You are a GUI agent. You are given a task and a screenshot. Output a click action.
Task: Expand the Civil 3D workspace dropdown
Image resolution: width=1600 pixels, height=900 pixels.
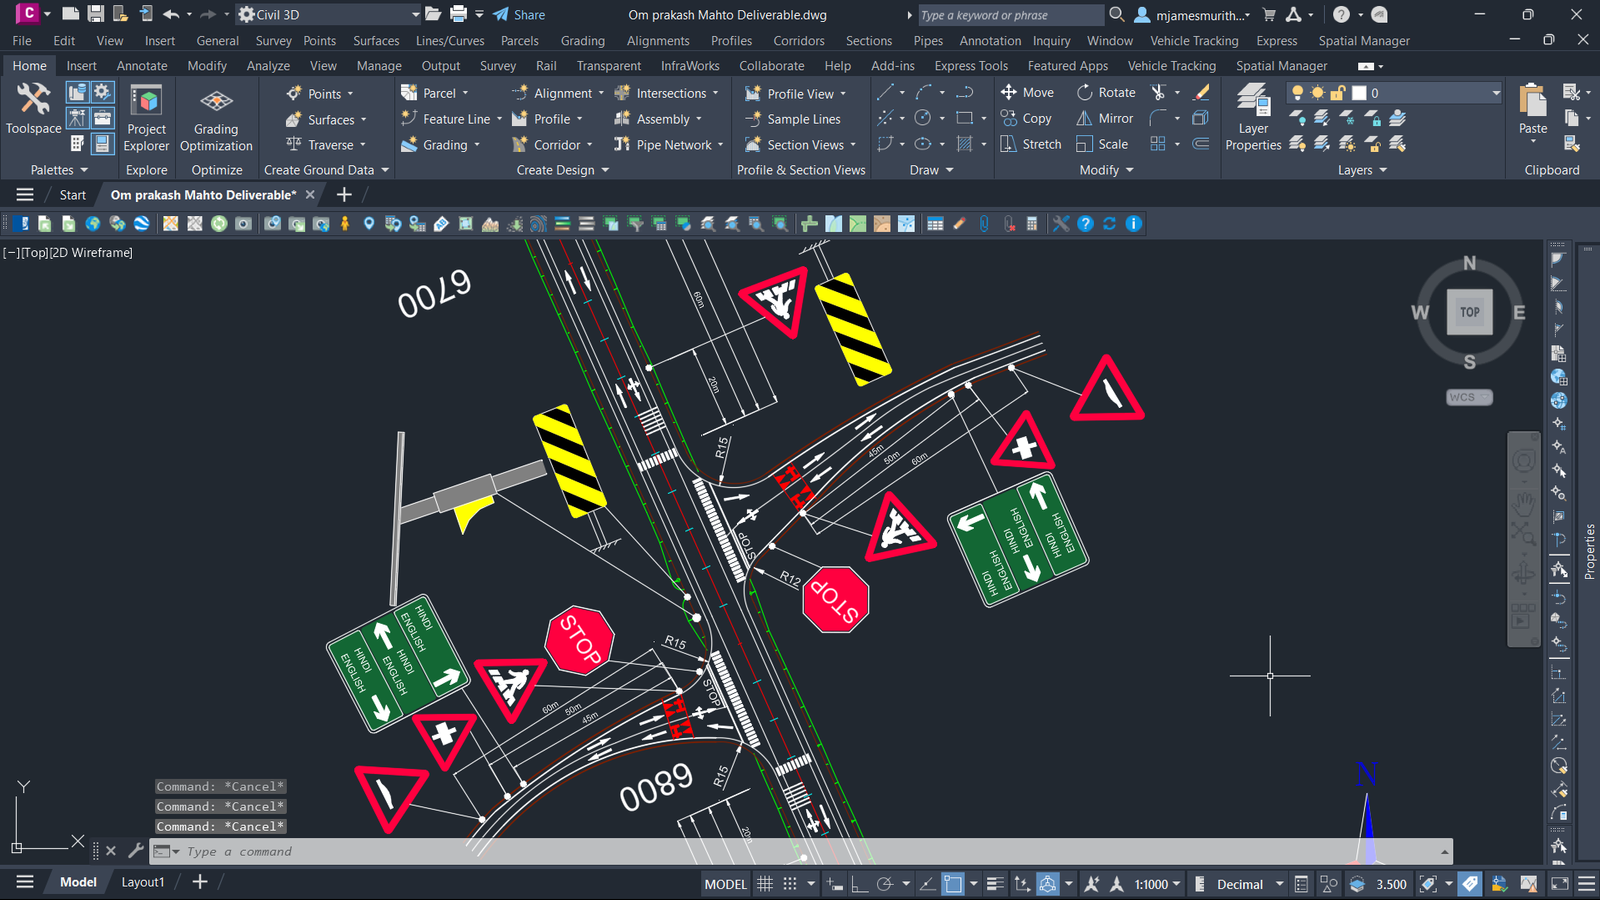pyautogui.click(x=415, y=15)
